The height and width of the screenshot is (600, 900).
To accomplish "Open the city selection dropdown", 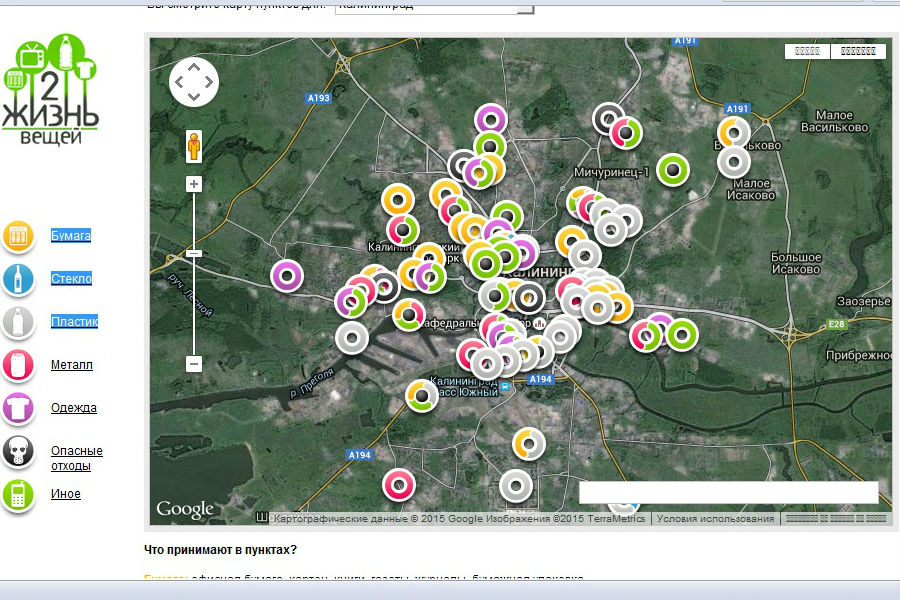I will tap(434, 6).
